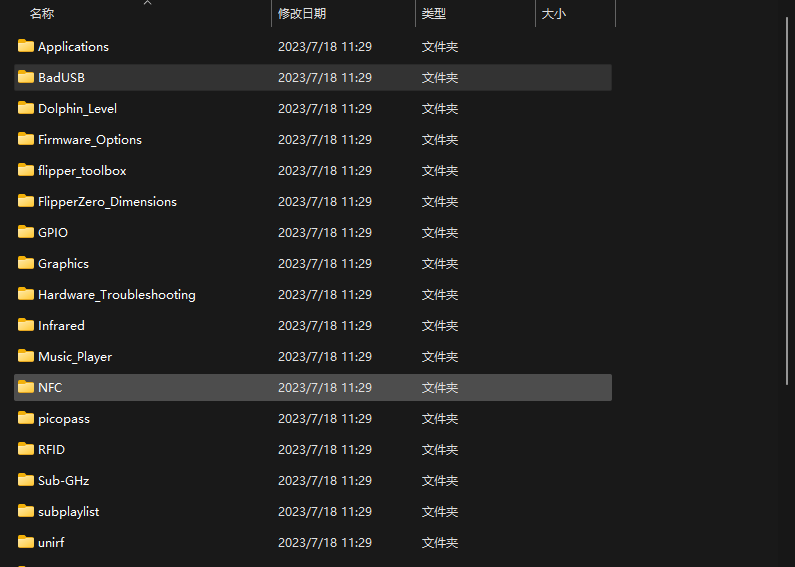Click the 文件夹 type of Sub-GHz
The image size is (795, 567).
(440, 480)
